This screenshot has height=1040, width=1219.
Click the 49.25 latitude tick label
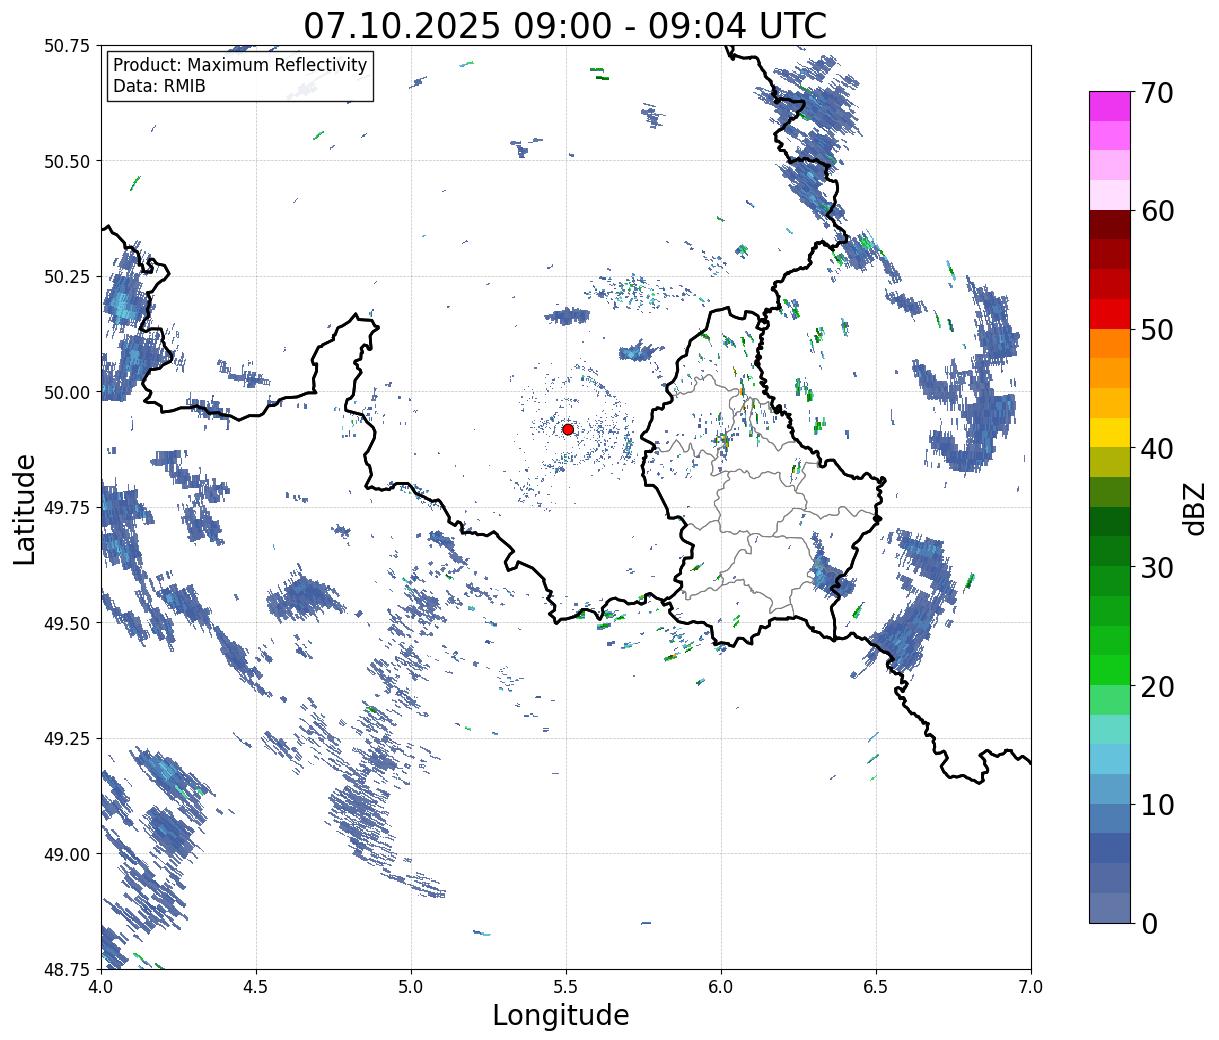click(x=67, y=738)
